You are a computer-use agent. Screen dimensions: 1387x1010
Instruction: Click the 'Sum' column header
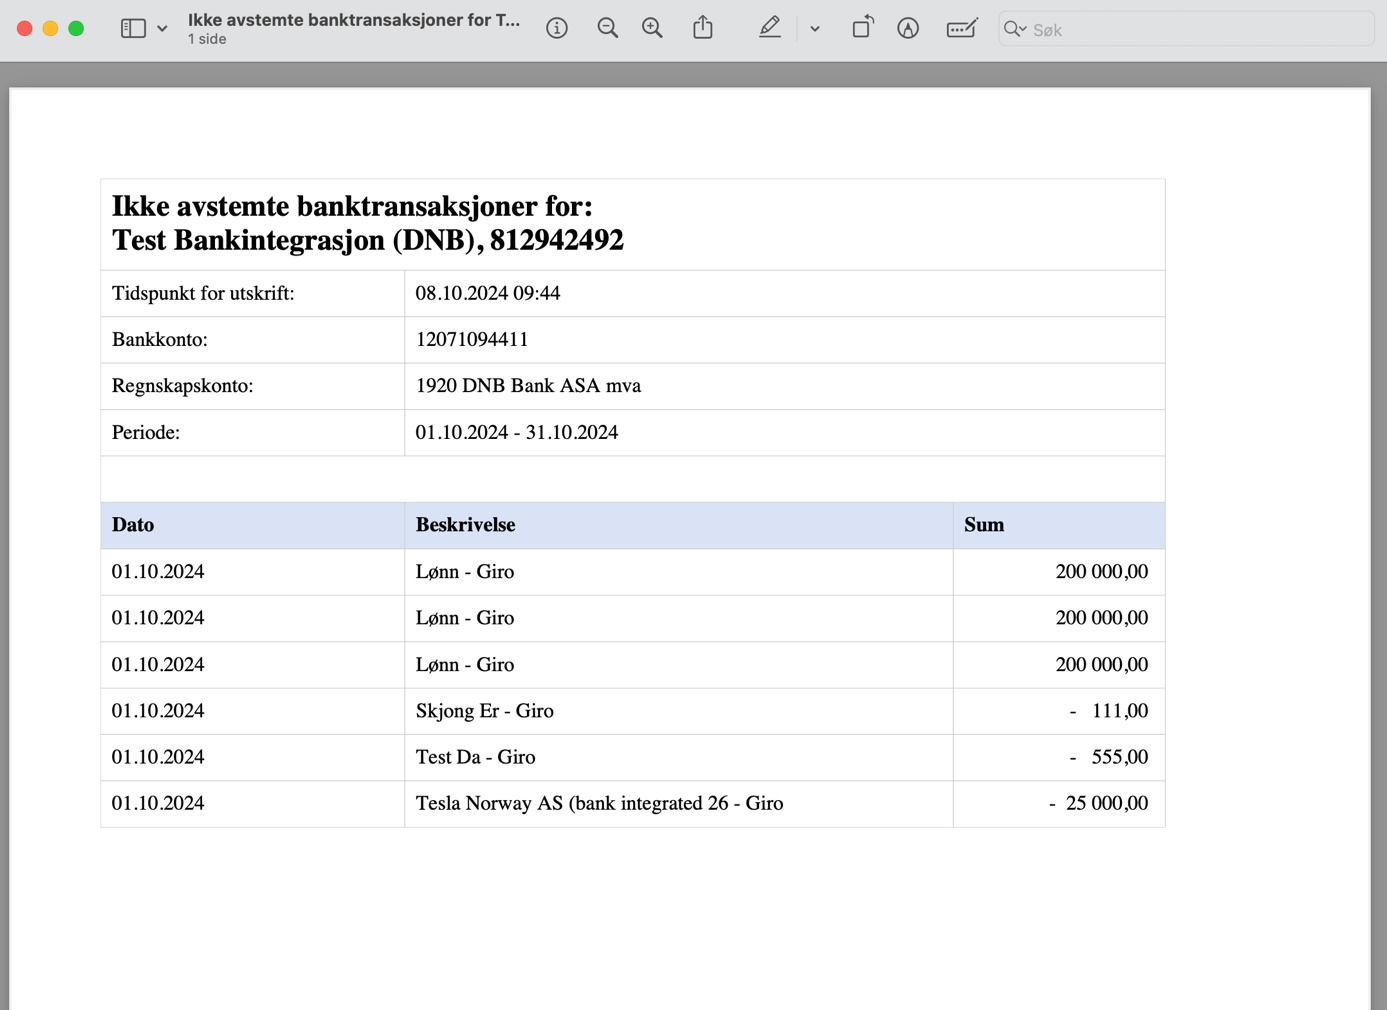tap(984, 525)
